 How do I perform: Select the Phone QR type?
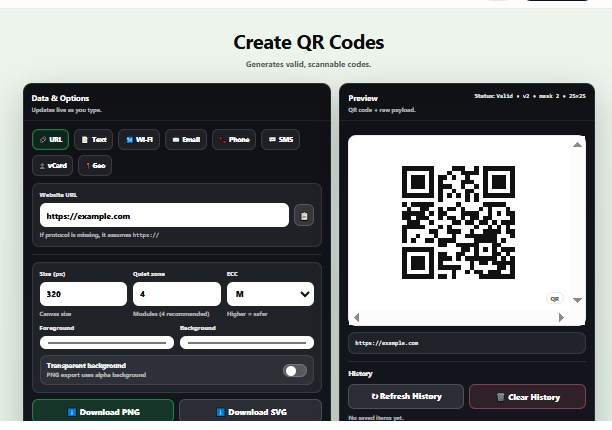coord(233,140)
